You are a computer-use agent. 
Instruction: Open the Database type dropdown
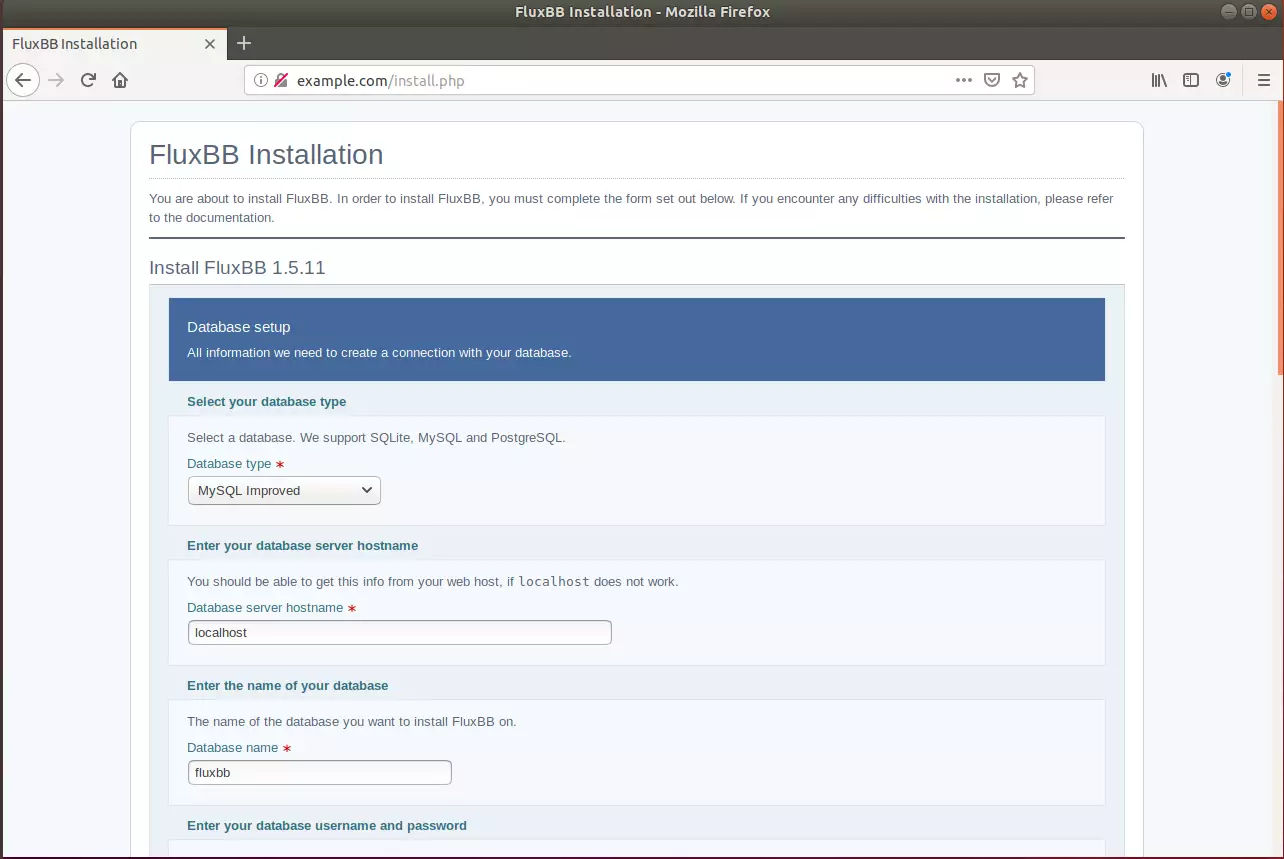284,490
